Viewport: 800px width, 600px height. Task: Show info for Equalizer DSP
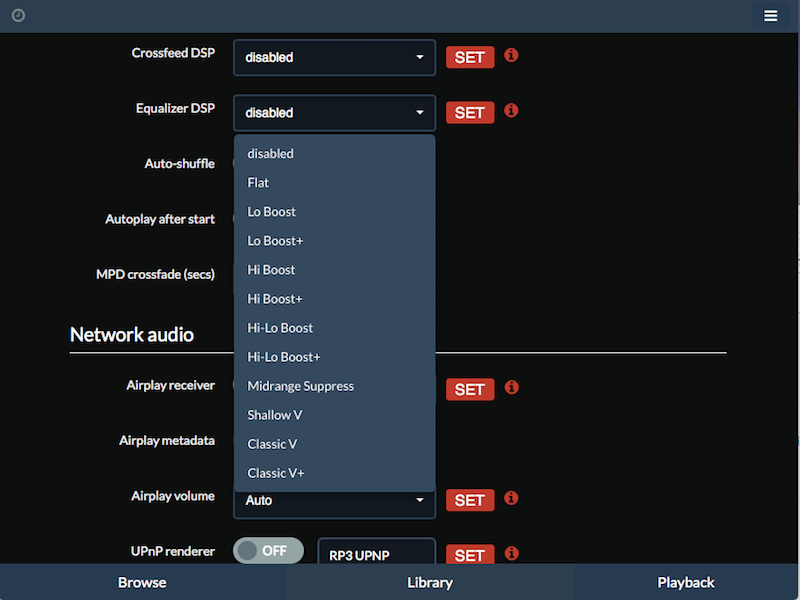511,110
